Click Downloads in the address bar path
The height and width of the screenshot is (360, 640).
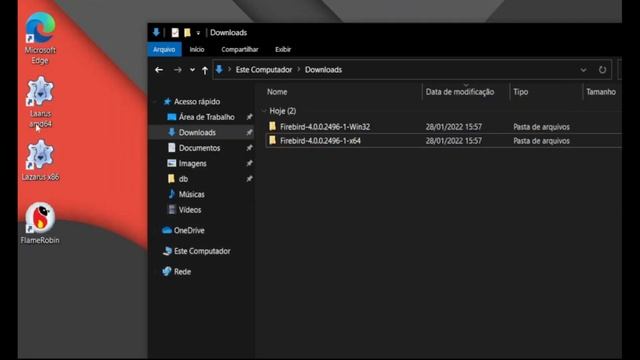(x=323, y=70)
